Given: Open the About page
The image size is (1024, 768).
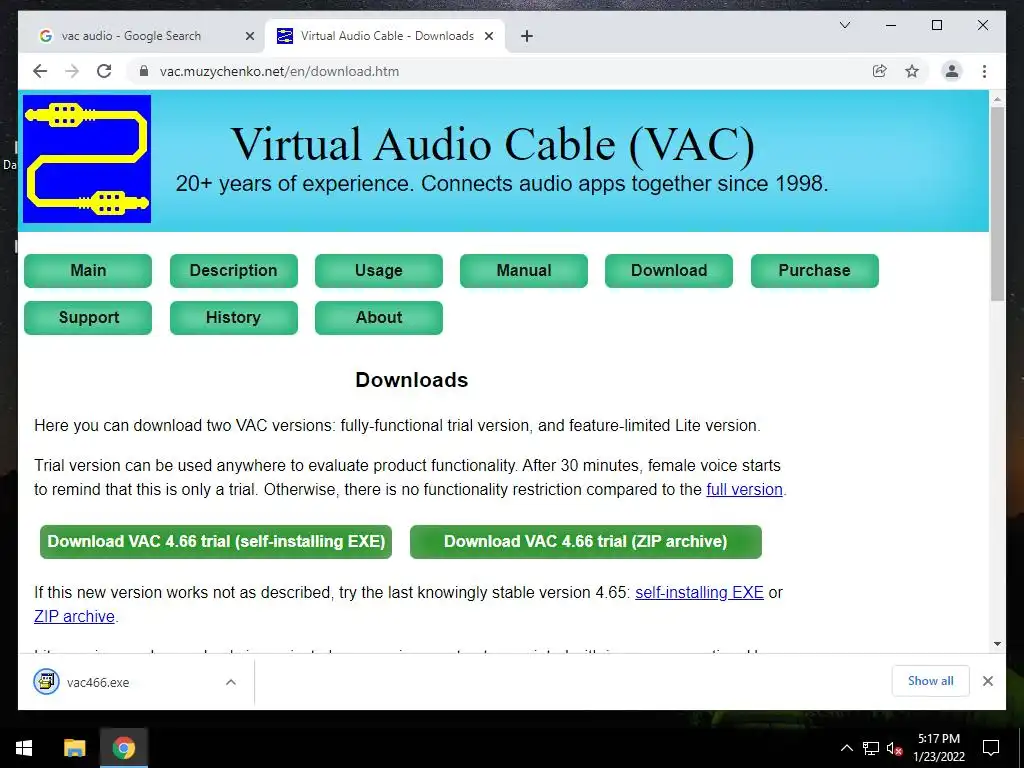Looking at the screenshot, I should (x=379, y=317).
